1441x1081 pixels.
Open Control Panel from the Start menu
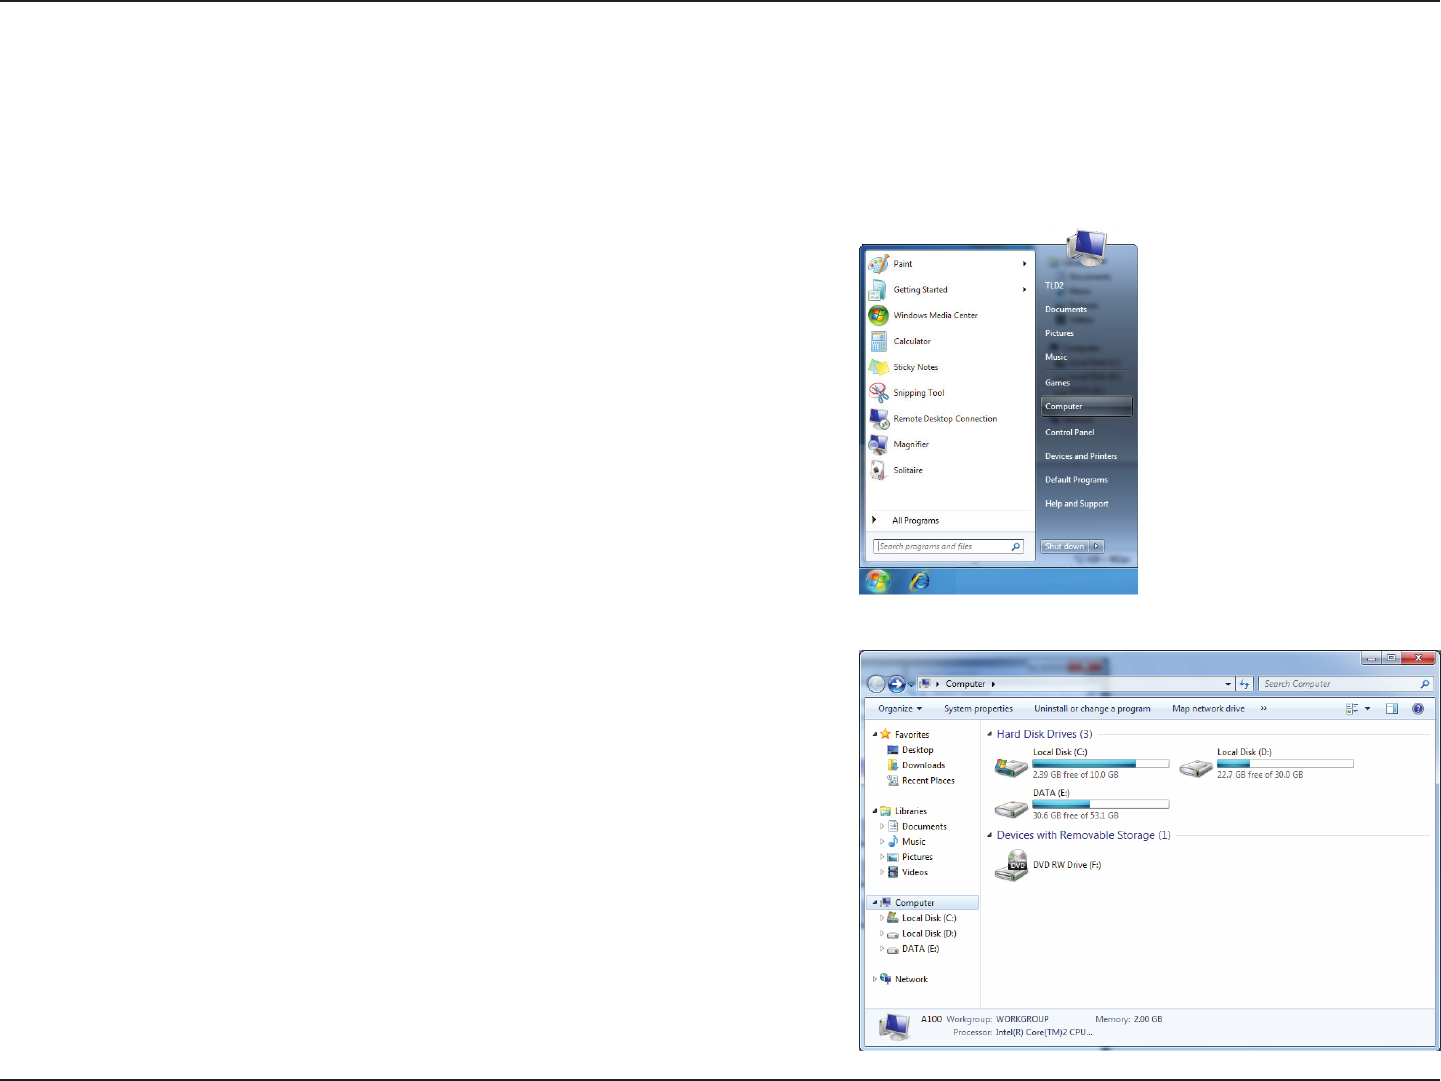click(1070, 432)
